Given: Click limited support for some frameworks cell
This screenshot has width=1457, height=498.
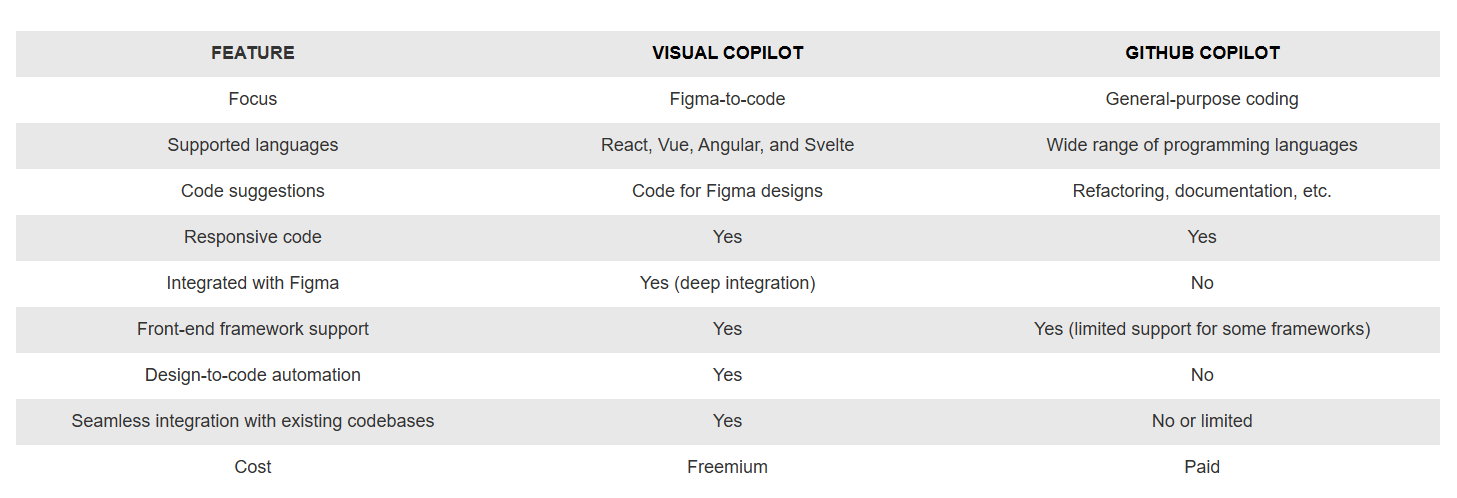Looking at the screenshot, I should pyautogui.click(x=1202, y=329).
